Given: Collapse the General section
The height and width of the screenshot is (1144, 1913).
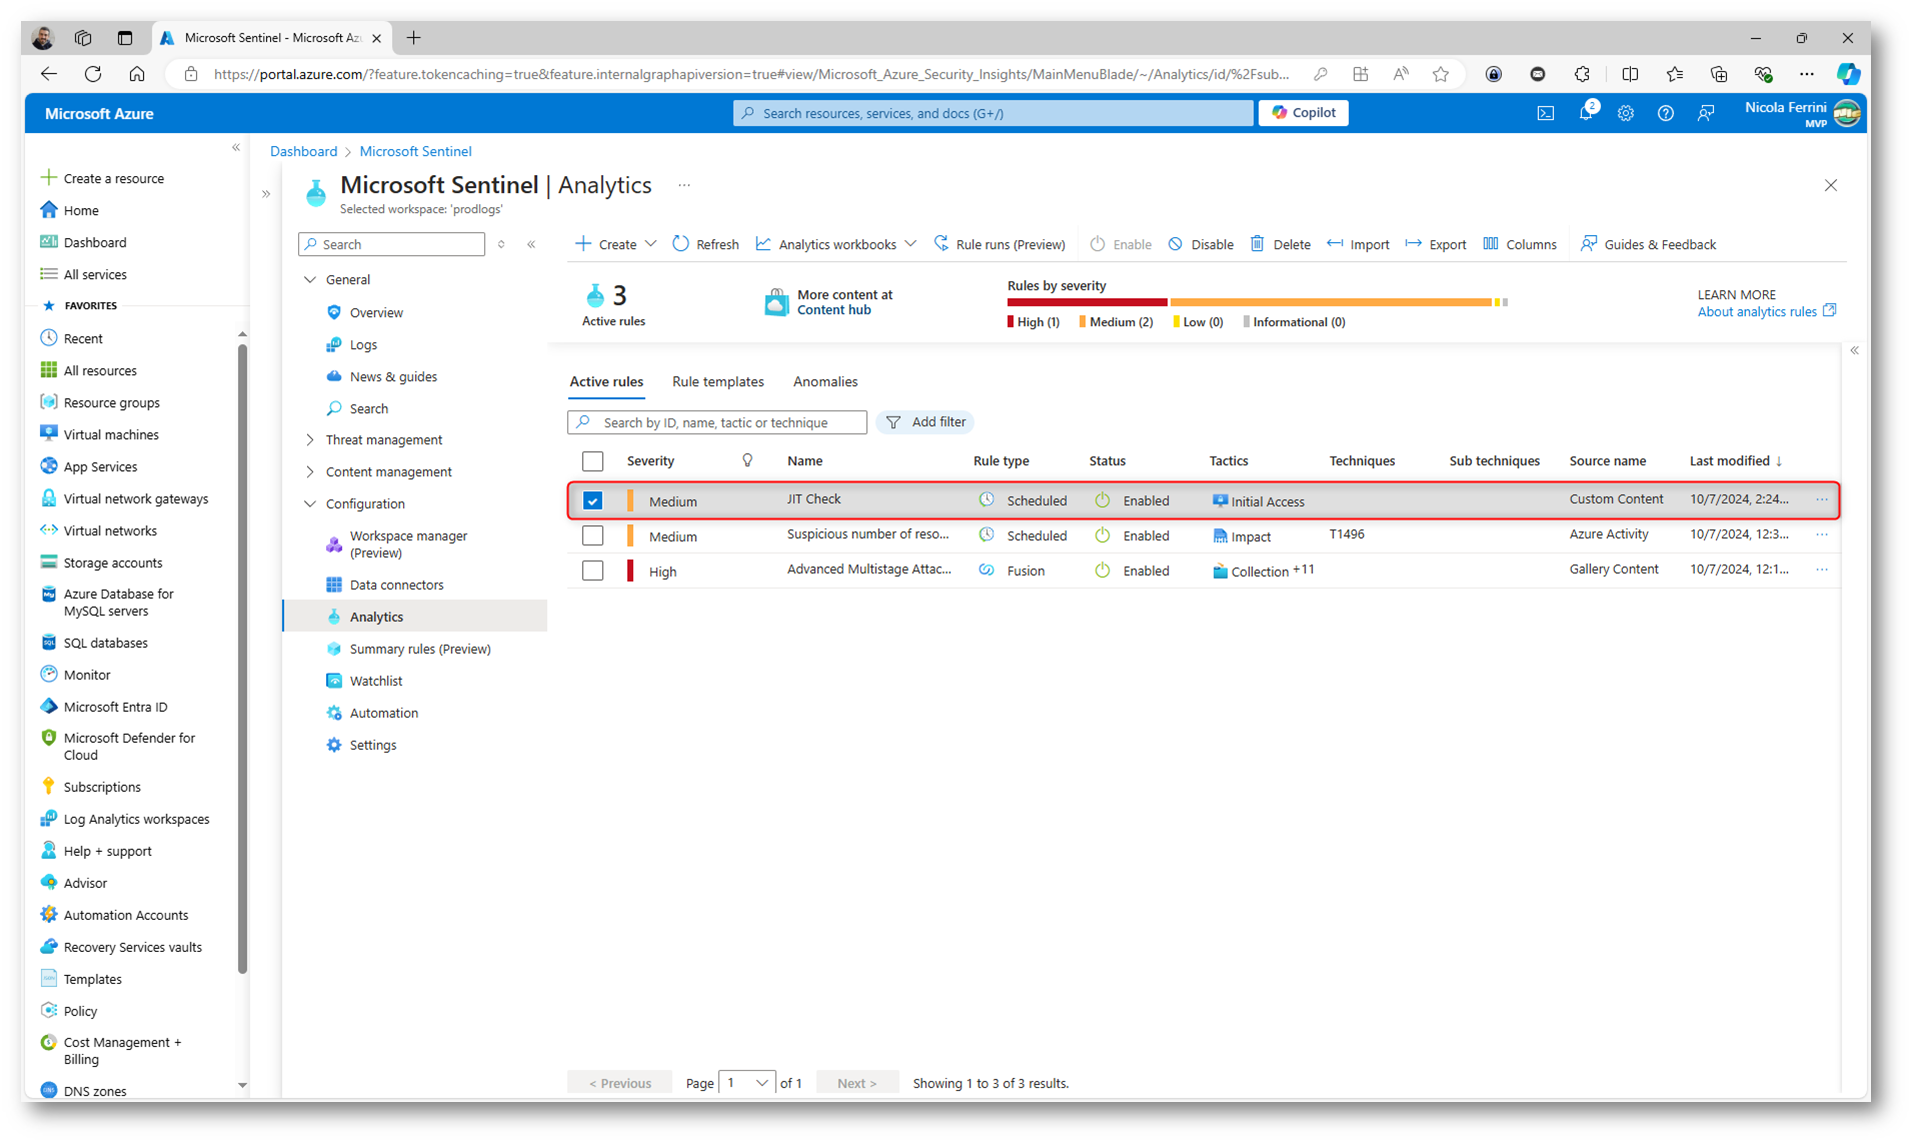Looking at the screenshot, I should [x=310, y=280].
